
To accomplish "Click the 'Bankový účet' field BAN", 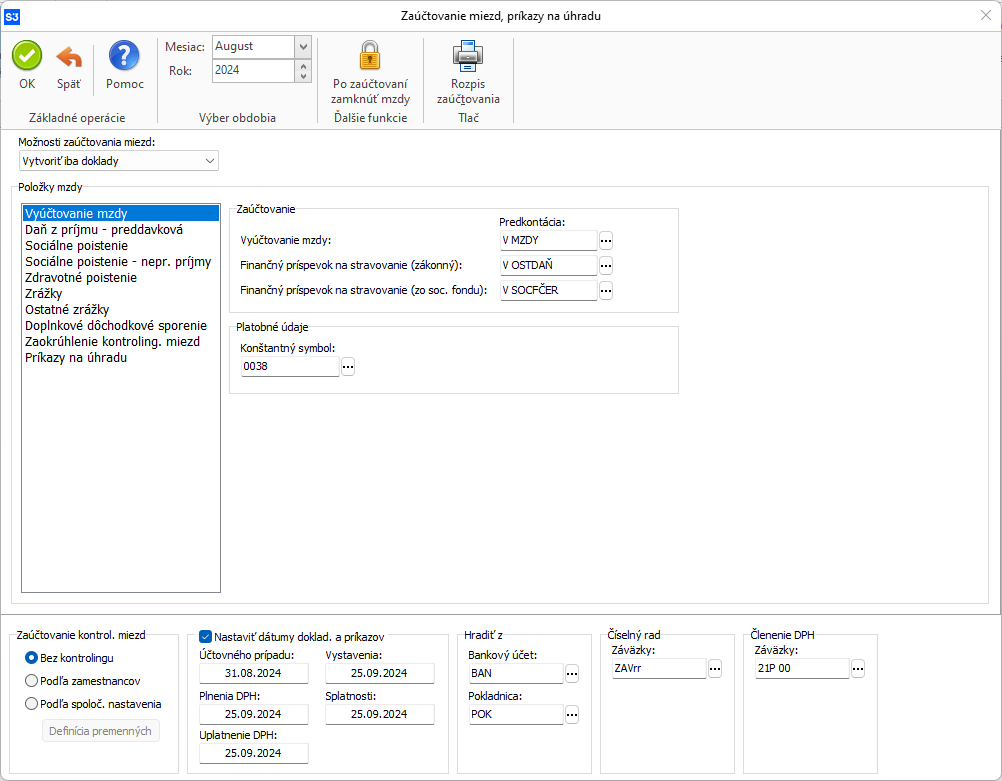I will pos(516,673).
